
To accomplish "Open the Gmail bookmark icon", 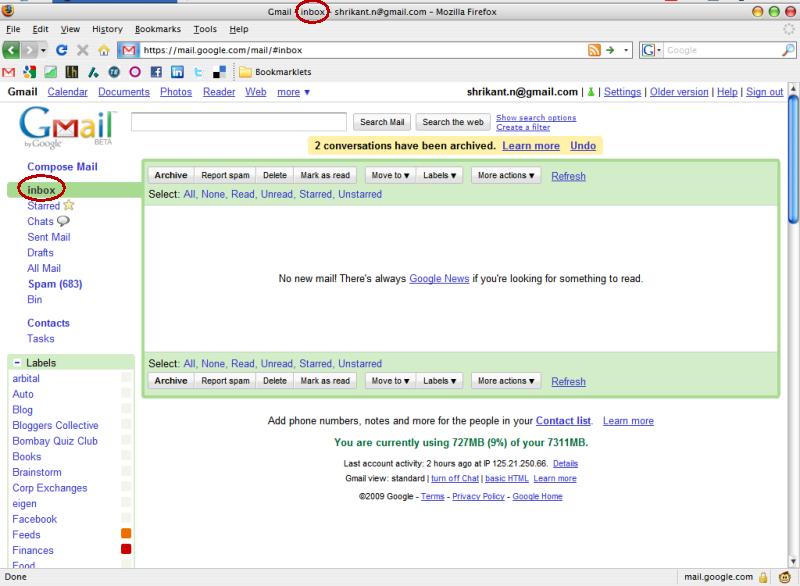I will (x=8, y=71).
